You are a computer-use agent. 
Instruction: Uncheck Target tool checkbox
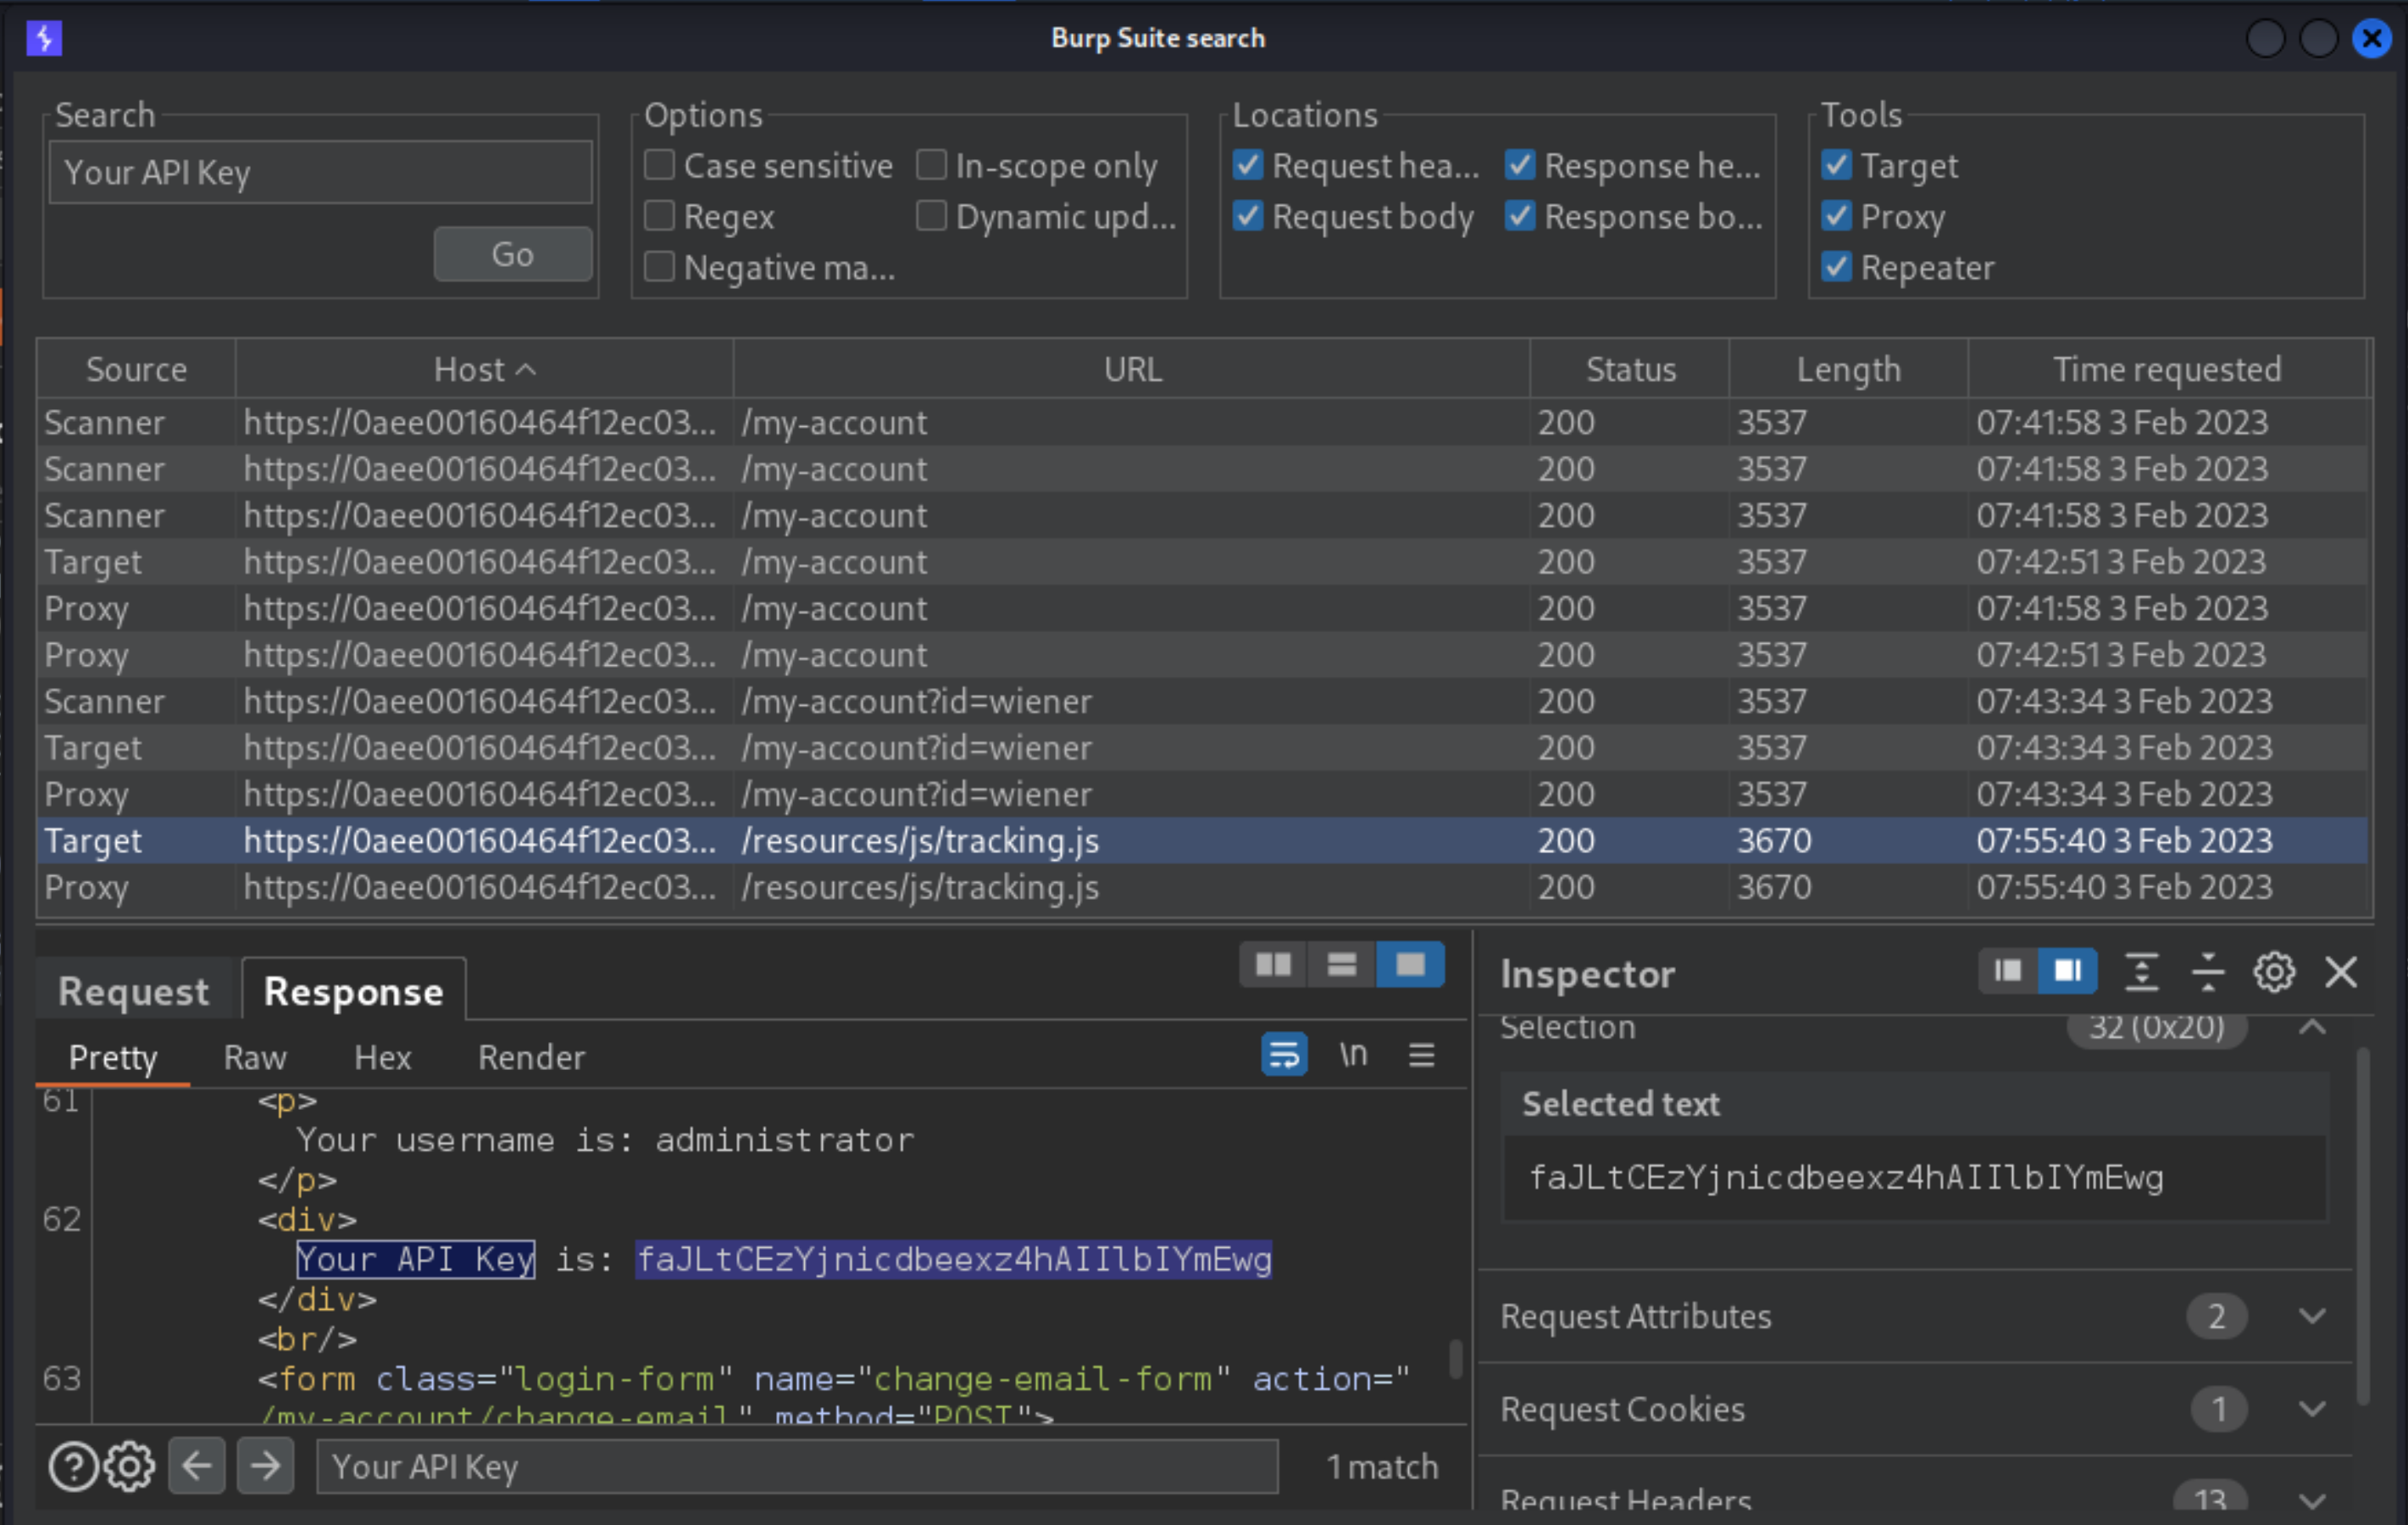point(1836,165)
